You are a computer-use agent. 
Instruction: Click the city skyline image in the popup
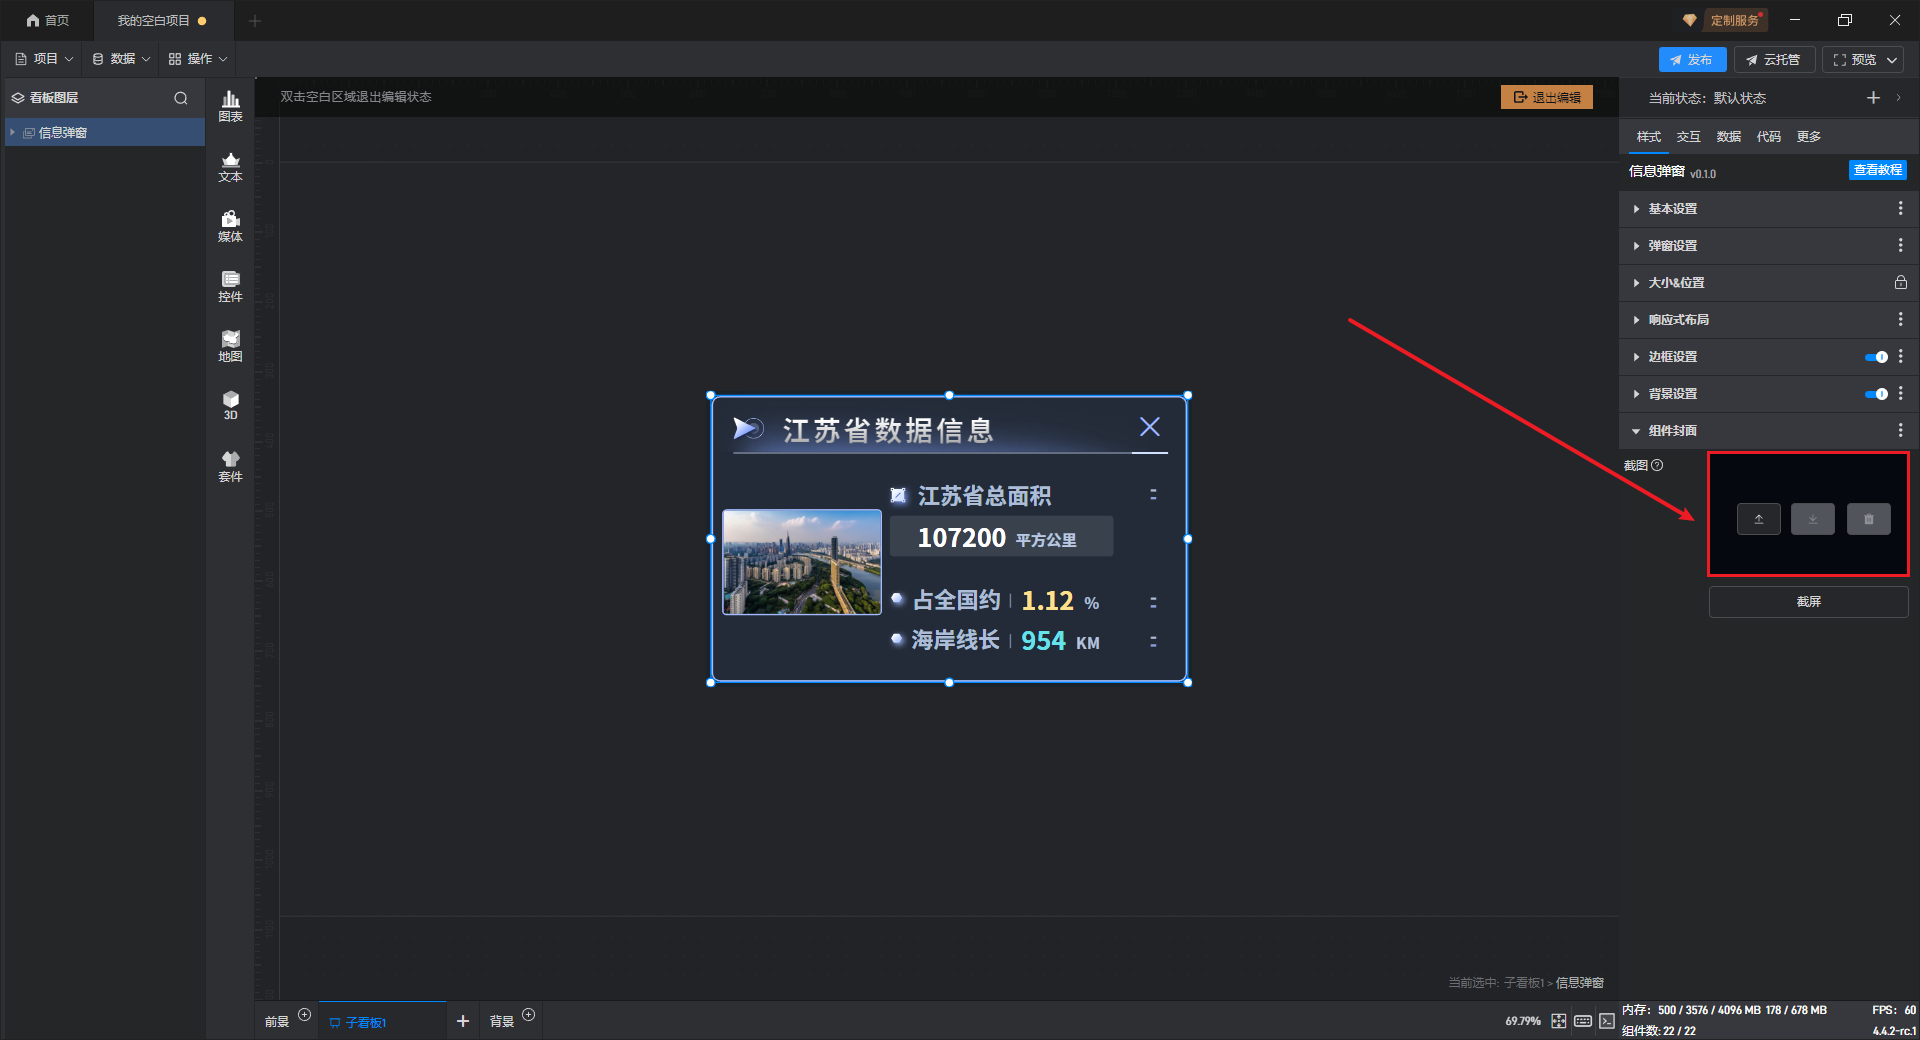802,562
